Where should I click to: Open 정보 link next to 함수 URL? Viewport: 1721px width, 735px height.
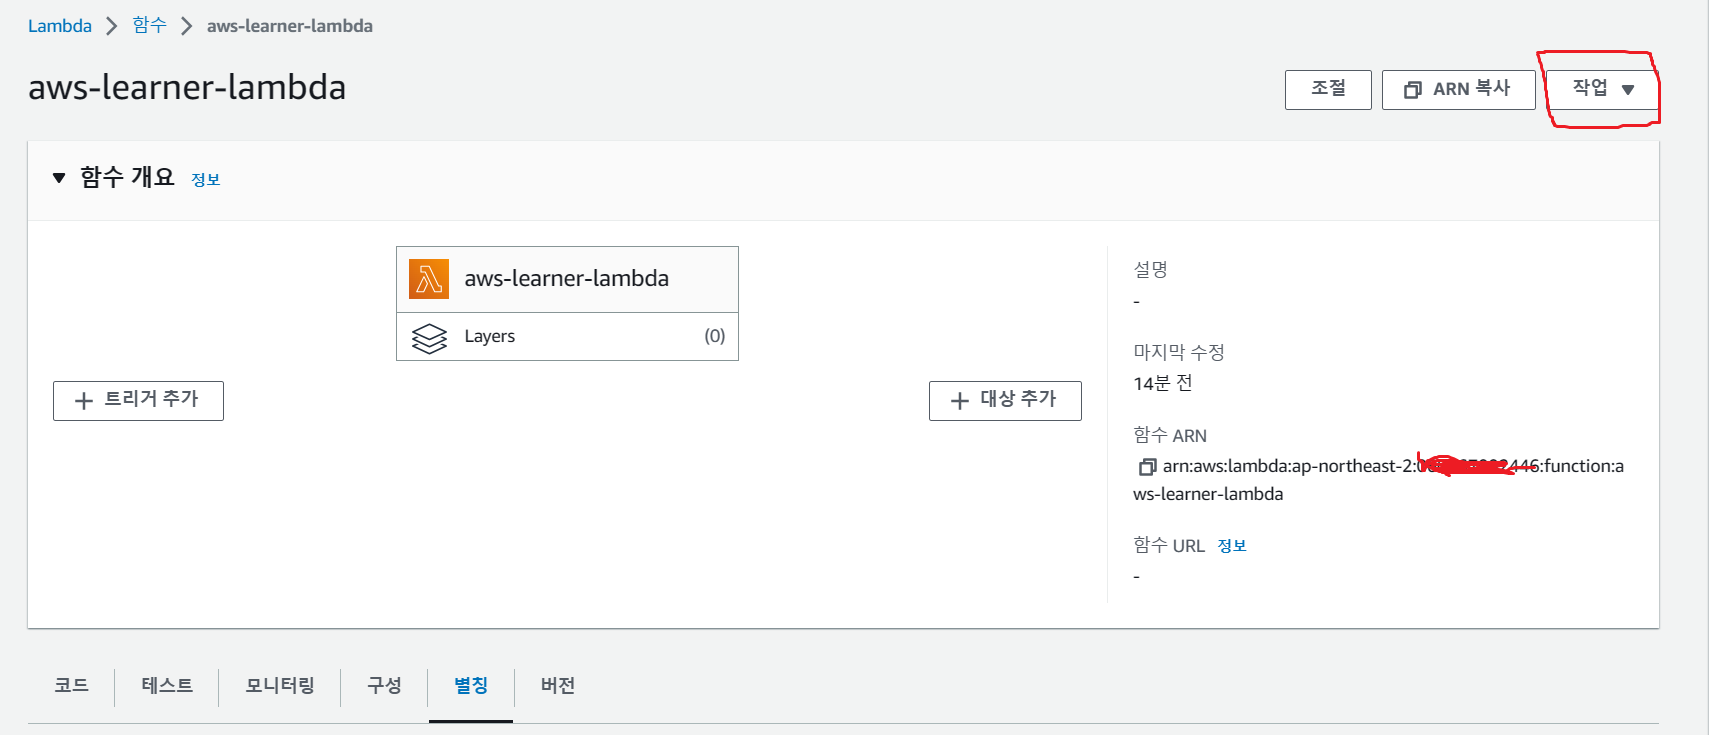click(1232, 546)
